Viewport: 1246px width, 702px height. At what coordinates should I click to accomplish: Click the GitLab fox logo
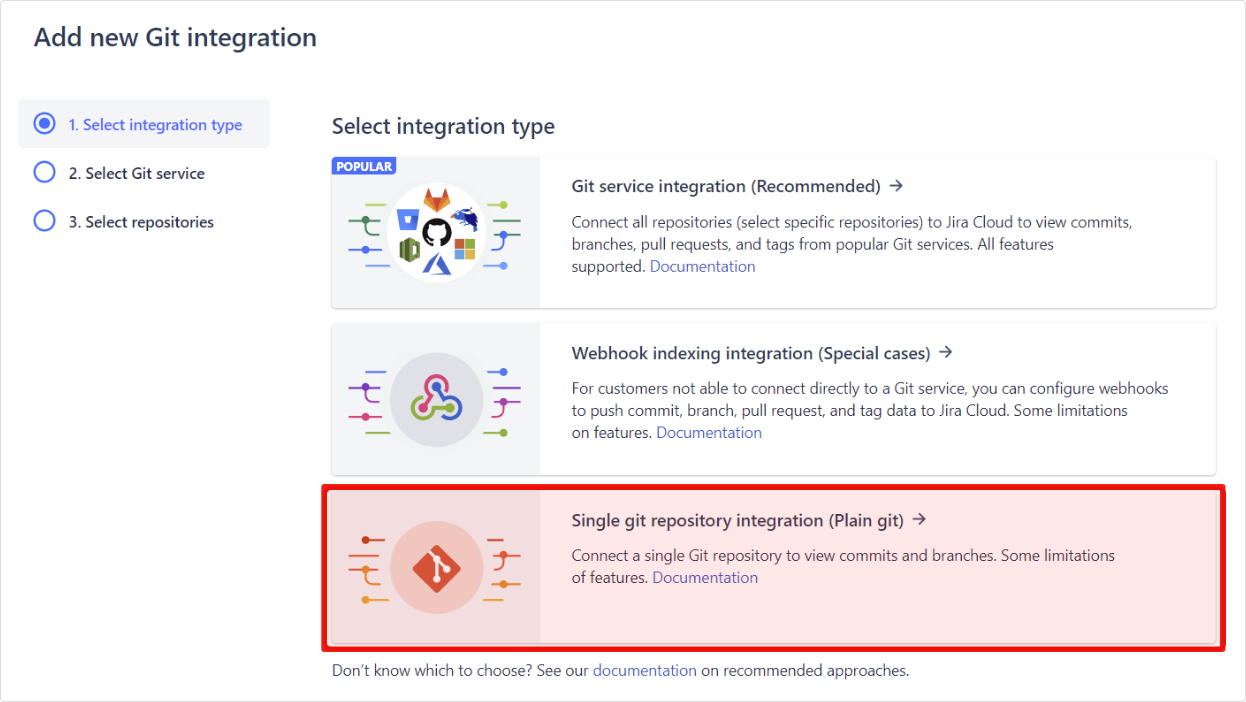(437, 199)
